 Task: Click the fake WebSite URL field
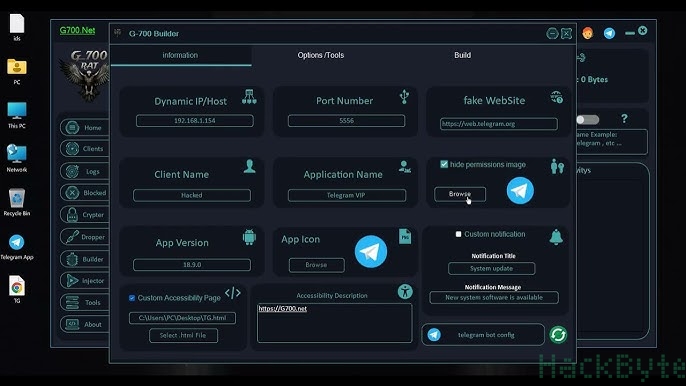[x=499, y=124]
